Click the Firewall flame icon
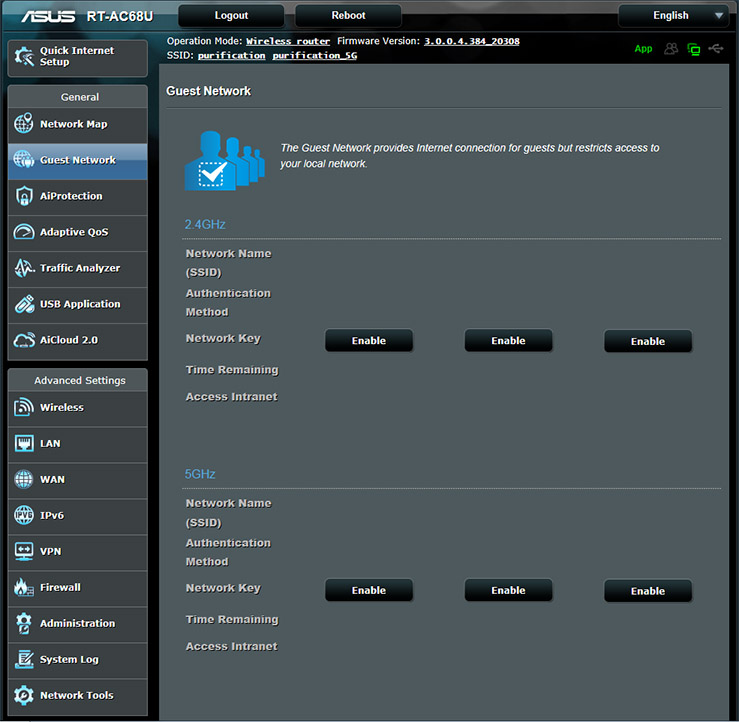The image size is (739, 722). click(x=24, y=587)
